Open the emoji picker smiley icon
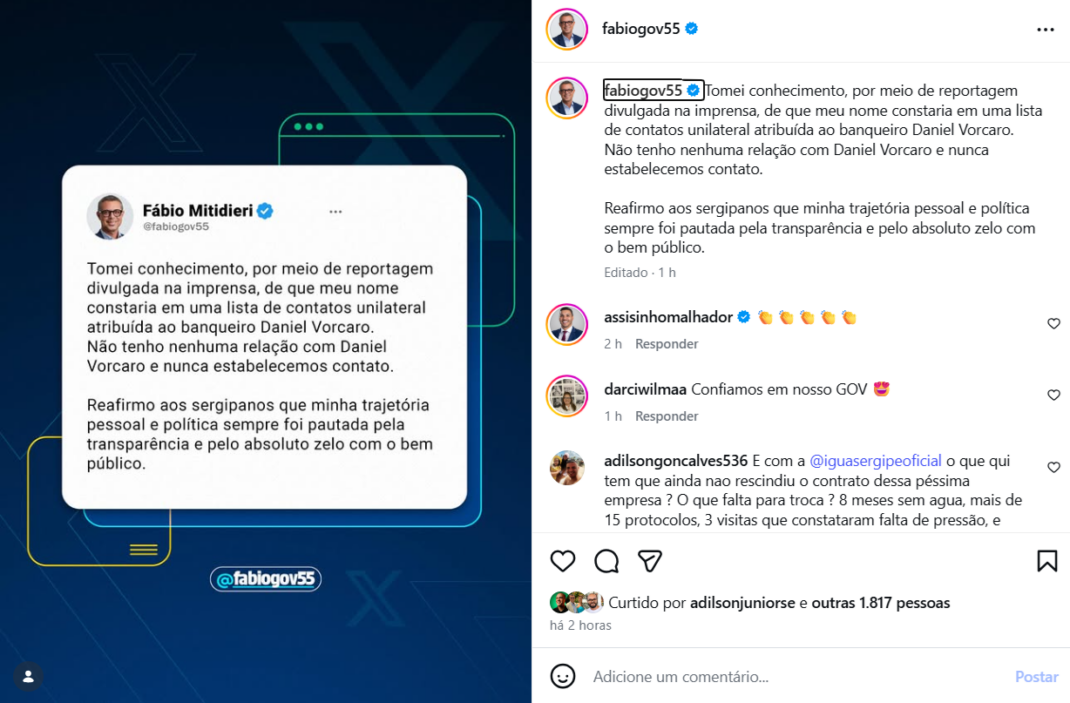Viewport: 1070px width, 703px height. [562, 676]
